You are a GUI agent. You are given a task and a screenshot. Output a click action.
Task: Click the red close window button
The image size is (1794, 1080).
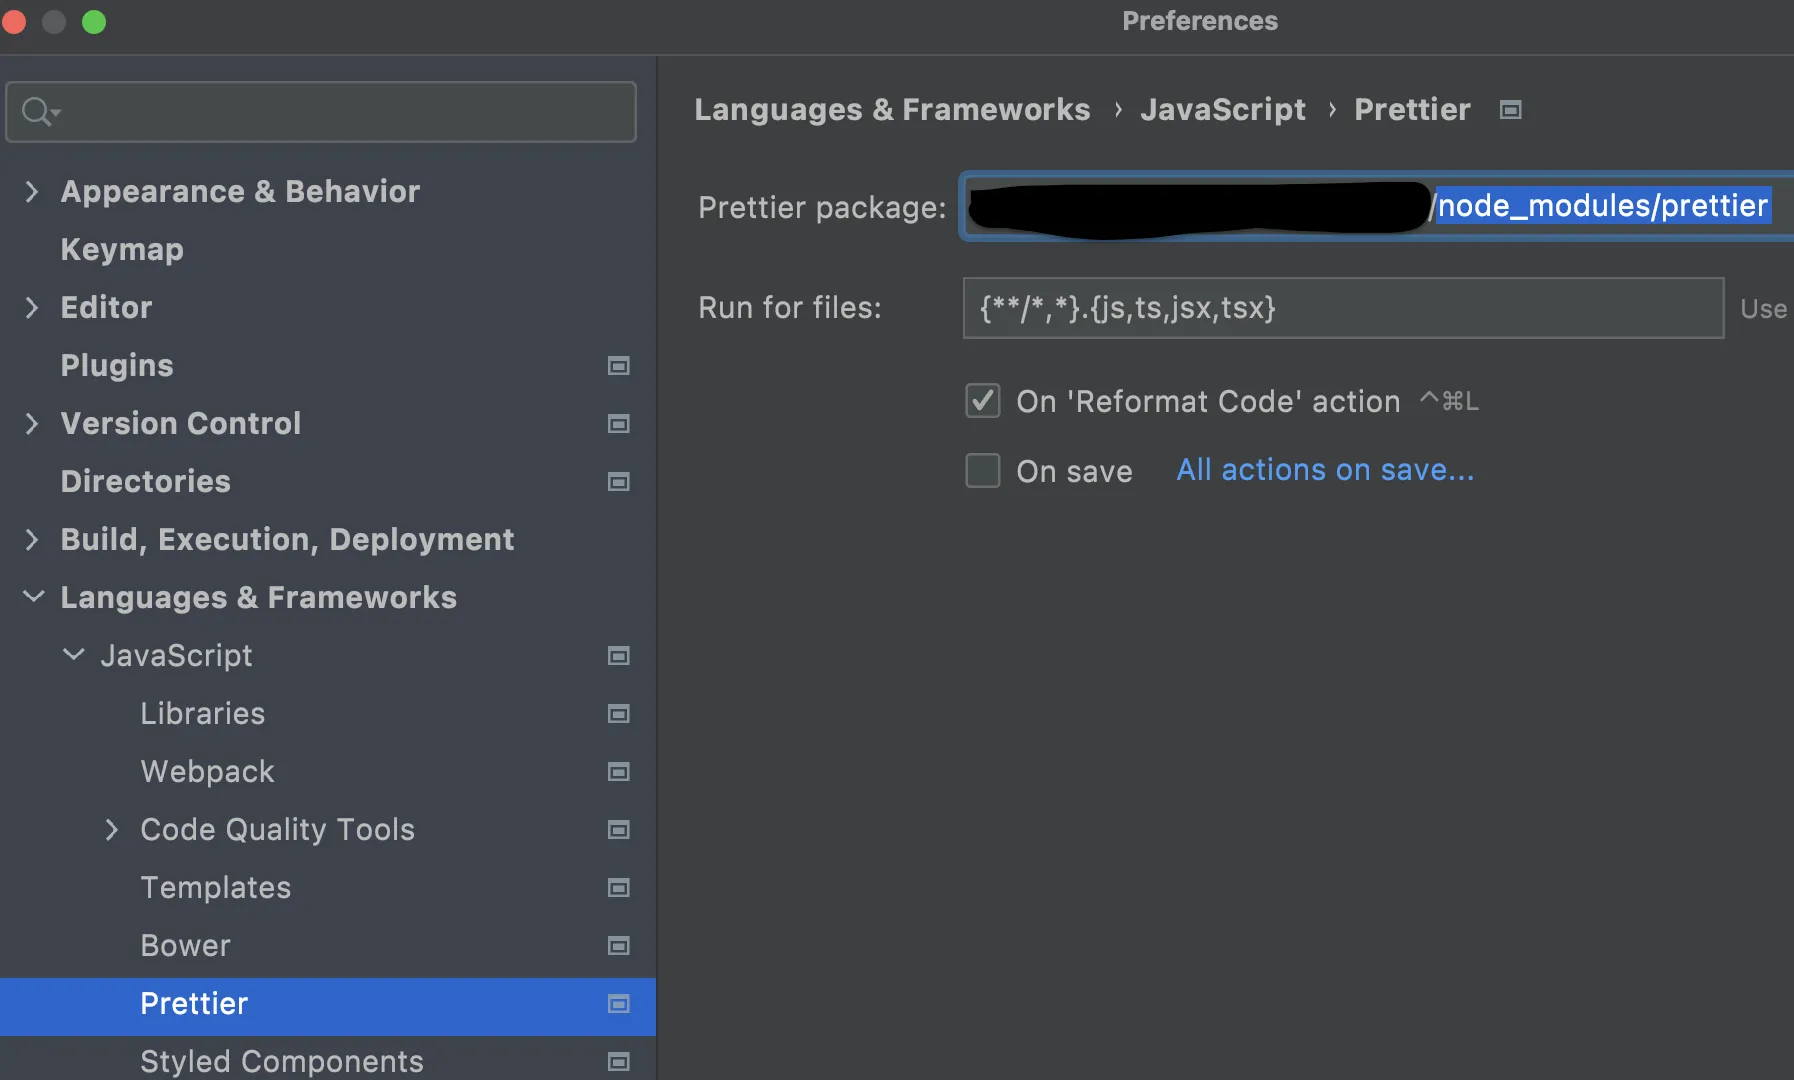(14, 22)
